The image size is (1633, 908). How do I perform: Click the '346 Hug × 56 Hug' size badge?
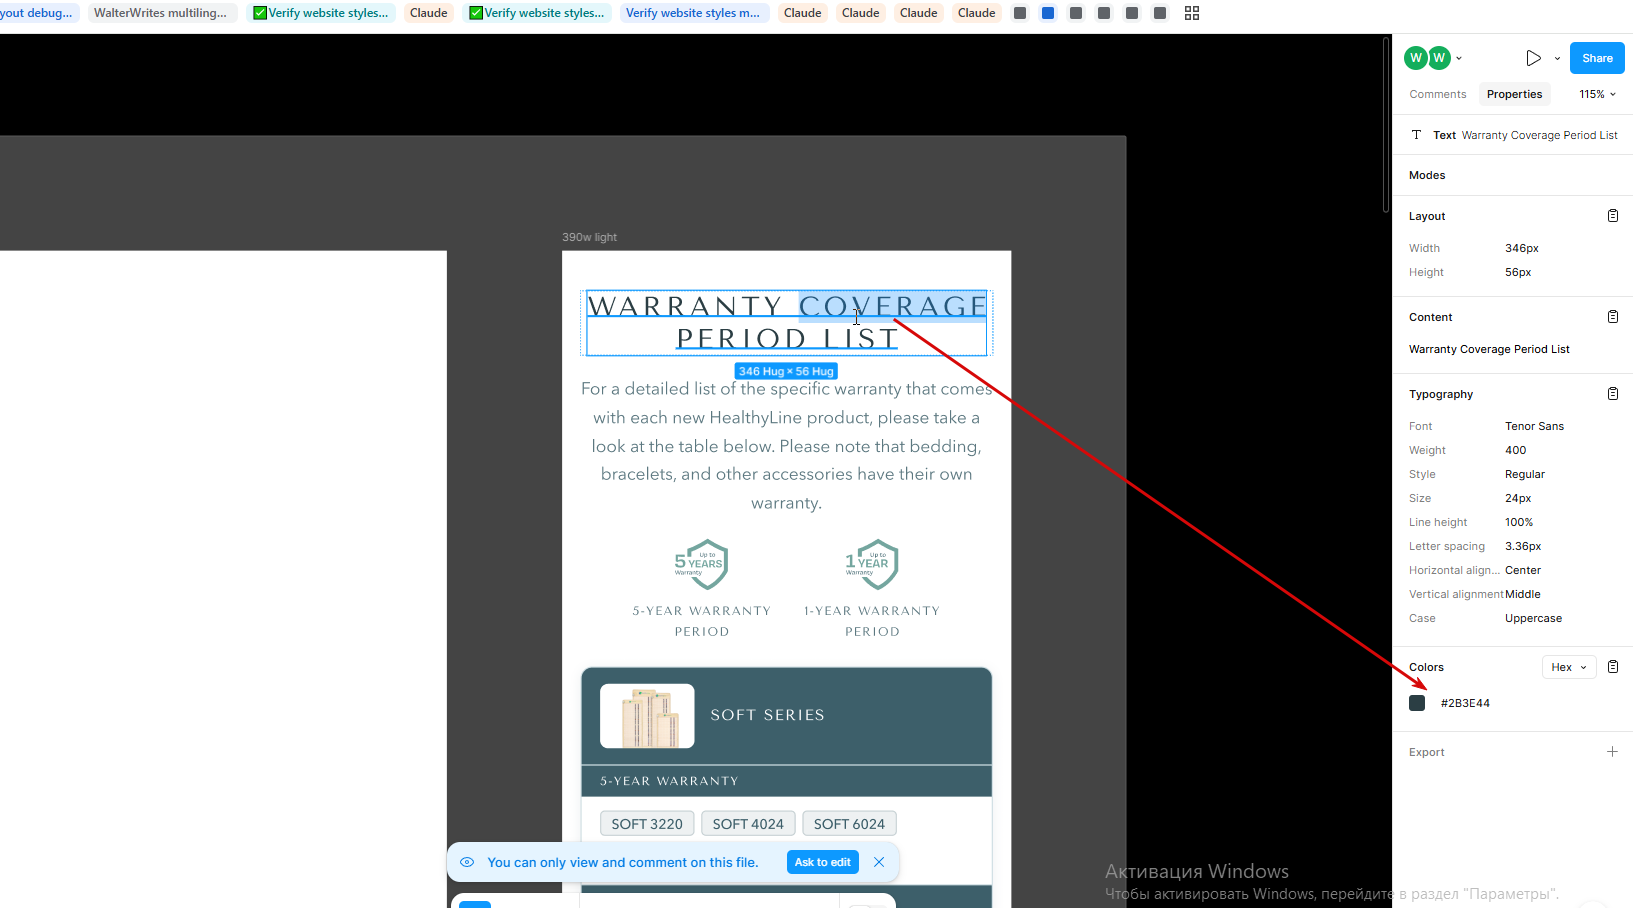[x=786, y=371]
